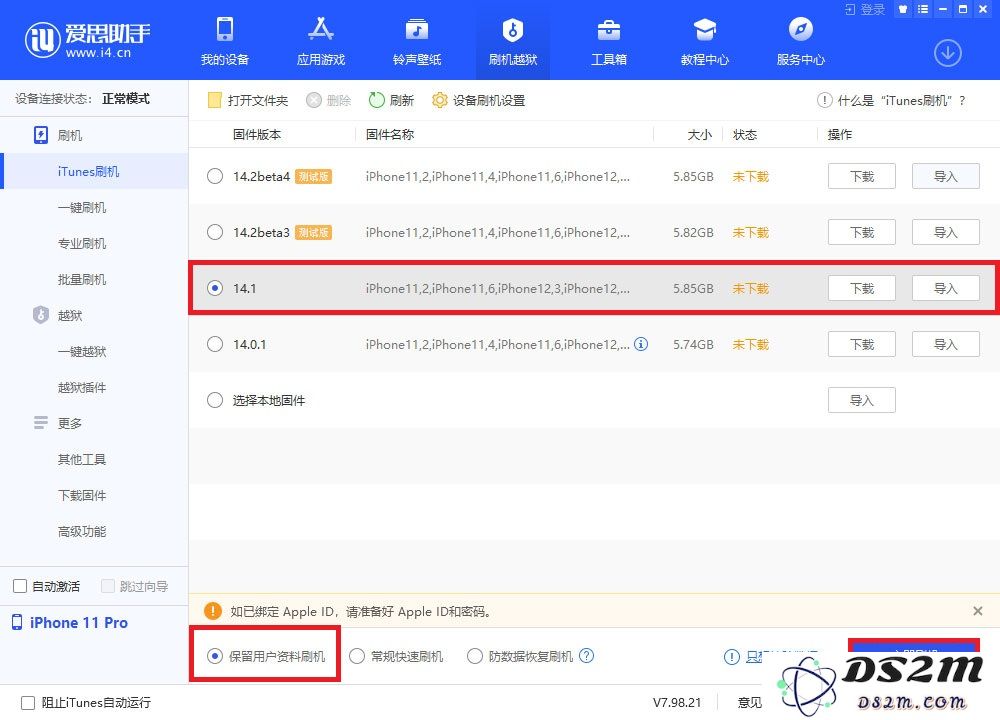Open 我的设备 device tab icon

224,30
